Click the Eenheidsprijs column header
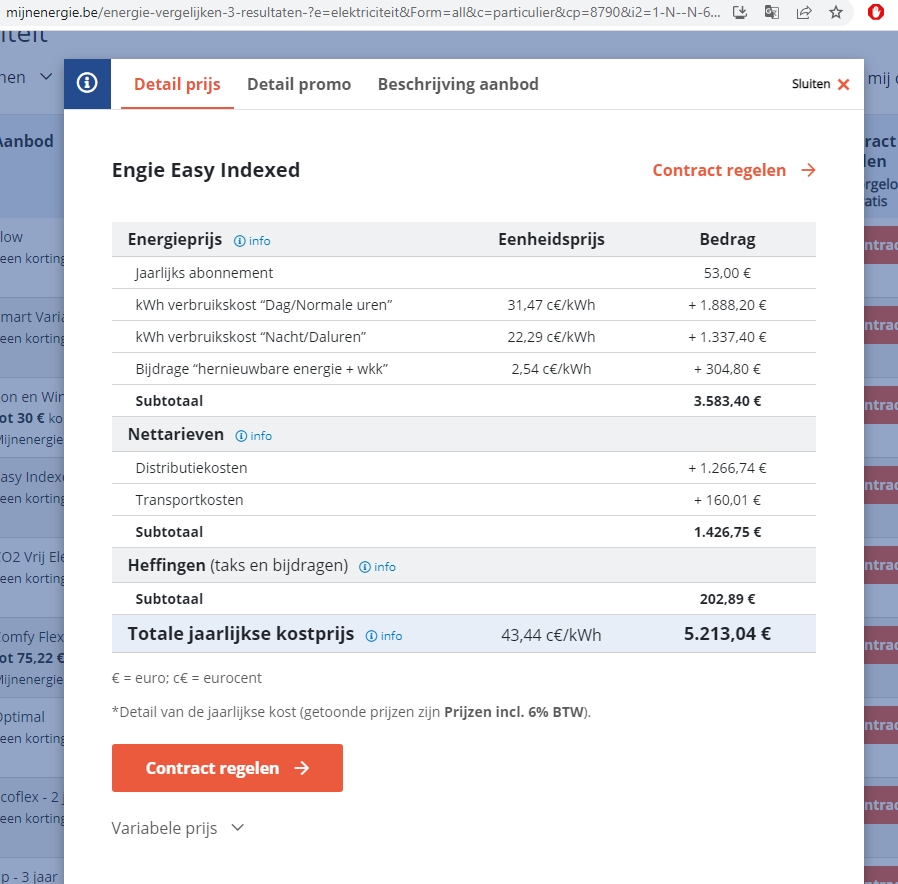Screen dimensions: 898x884 [x=551, y=239]
